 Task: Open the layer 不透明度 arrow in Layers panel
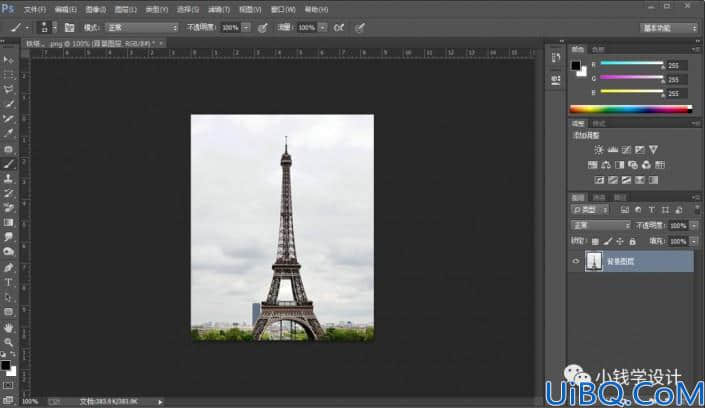point(694,226)
